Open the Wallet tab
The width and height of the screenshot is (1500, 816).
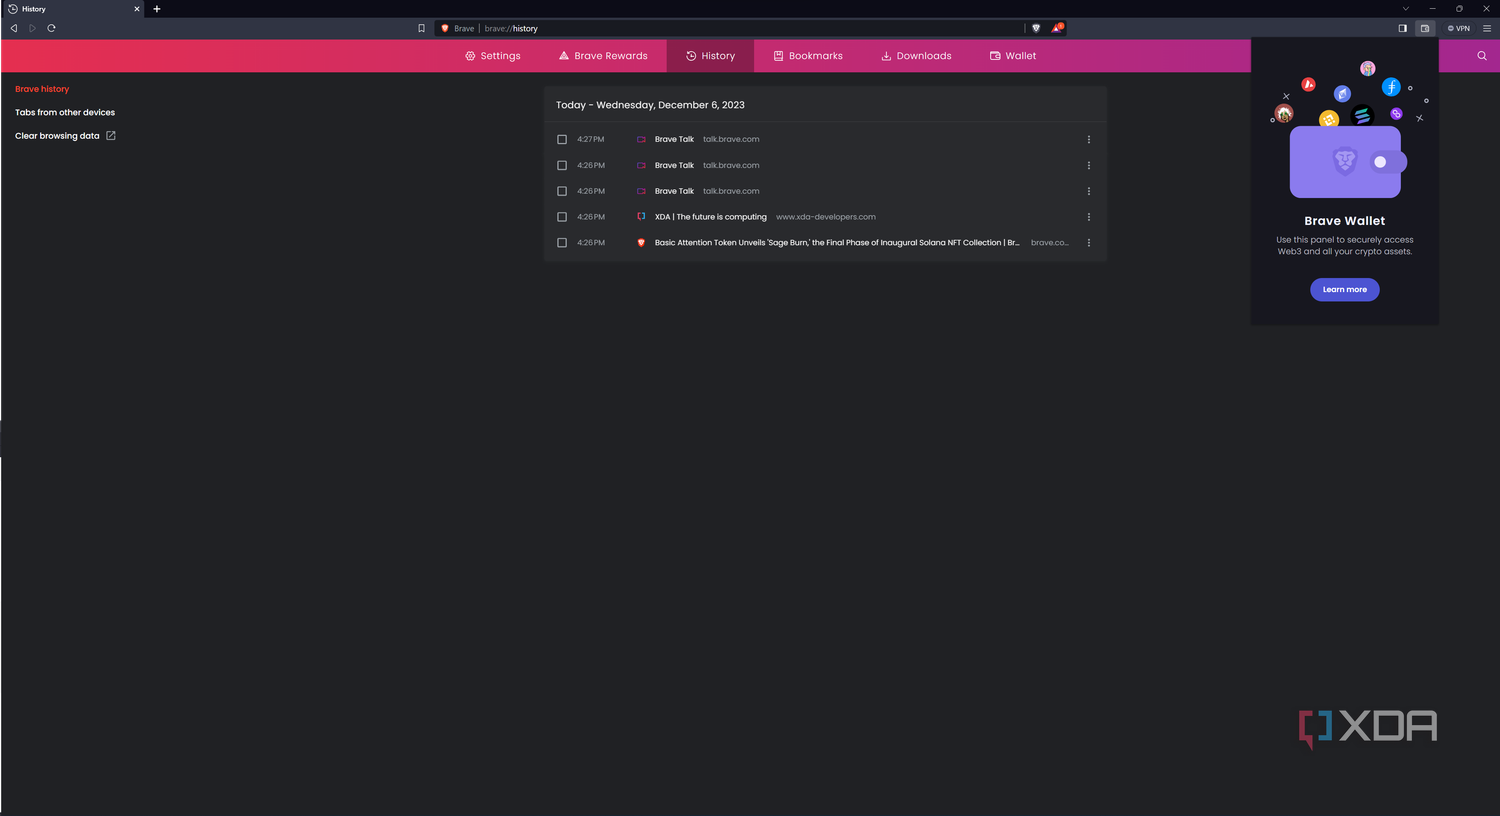point(1013,56)
